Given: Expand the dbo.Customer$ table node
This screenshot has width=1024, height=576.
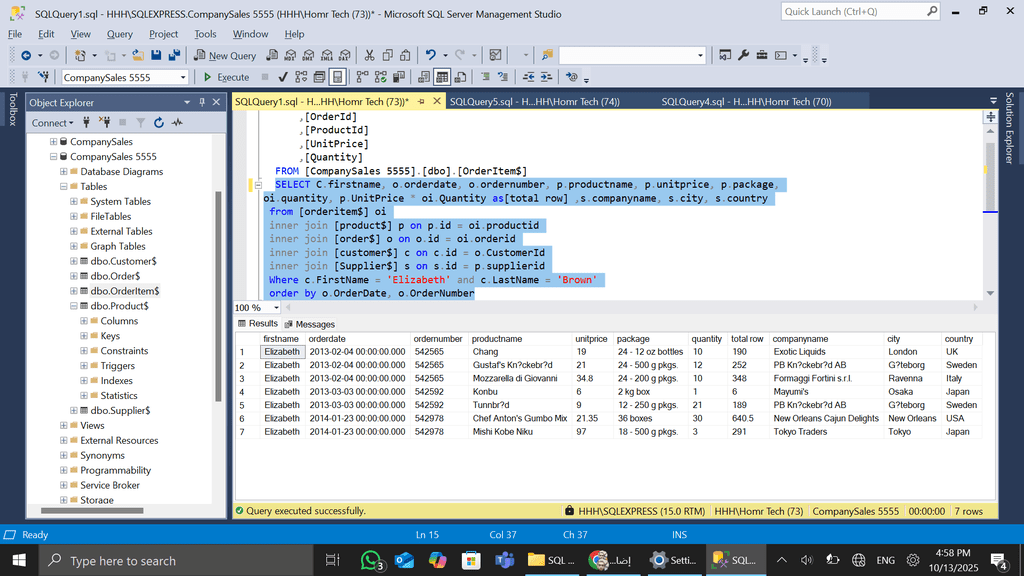Looking at the screenshot, I should (74, 261).
